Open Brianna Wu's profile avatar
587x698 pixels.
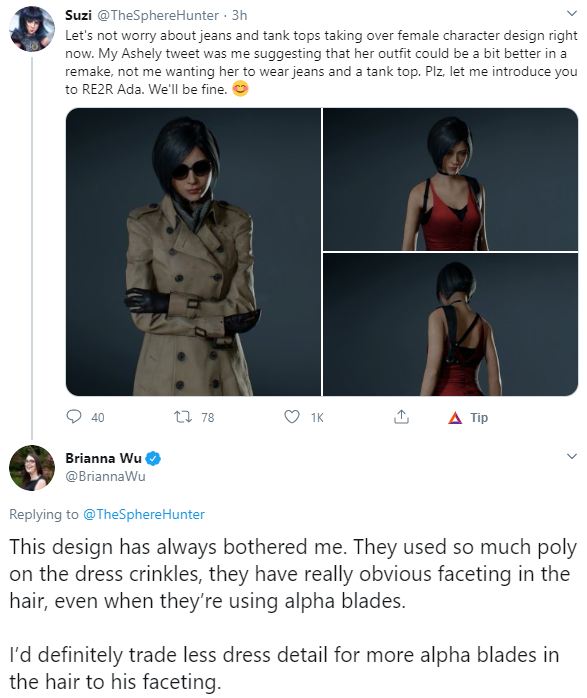point(32,468)
